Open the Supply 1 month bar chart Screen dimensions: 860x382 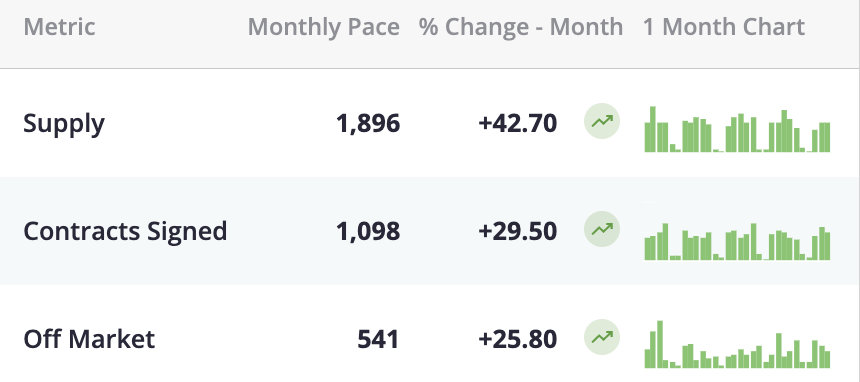[x=737, y=129]
